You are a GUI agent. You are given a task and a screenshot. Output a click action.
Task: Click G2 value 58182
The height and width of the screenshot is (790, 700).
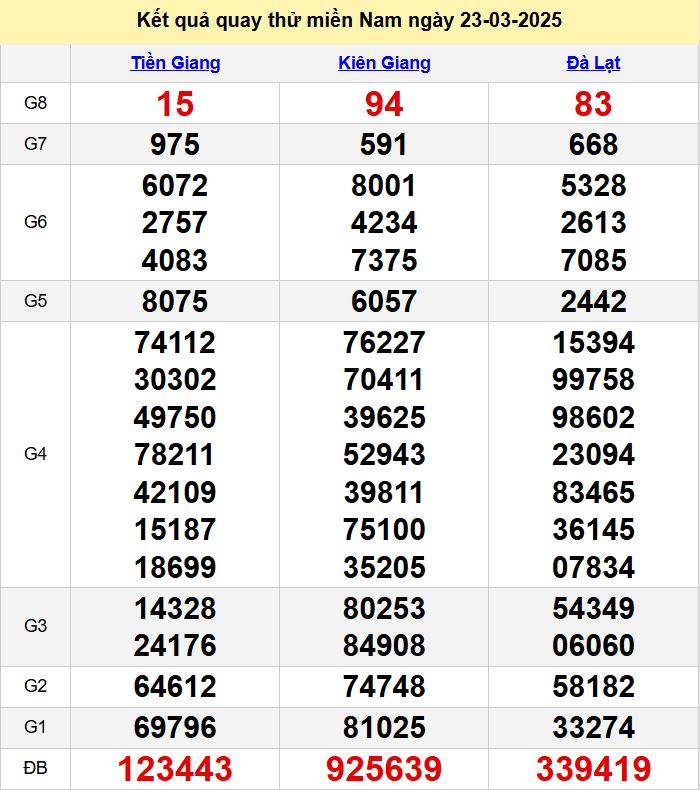click(594, 686)
